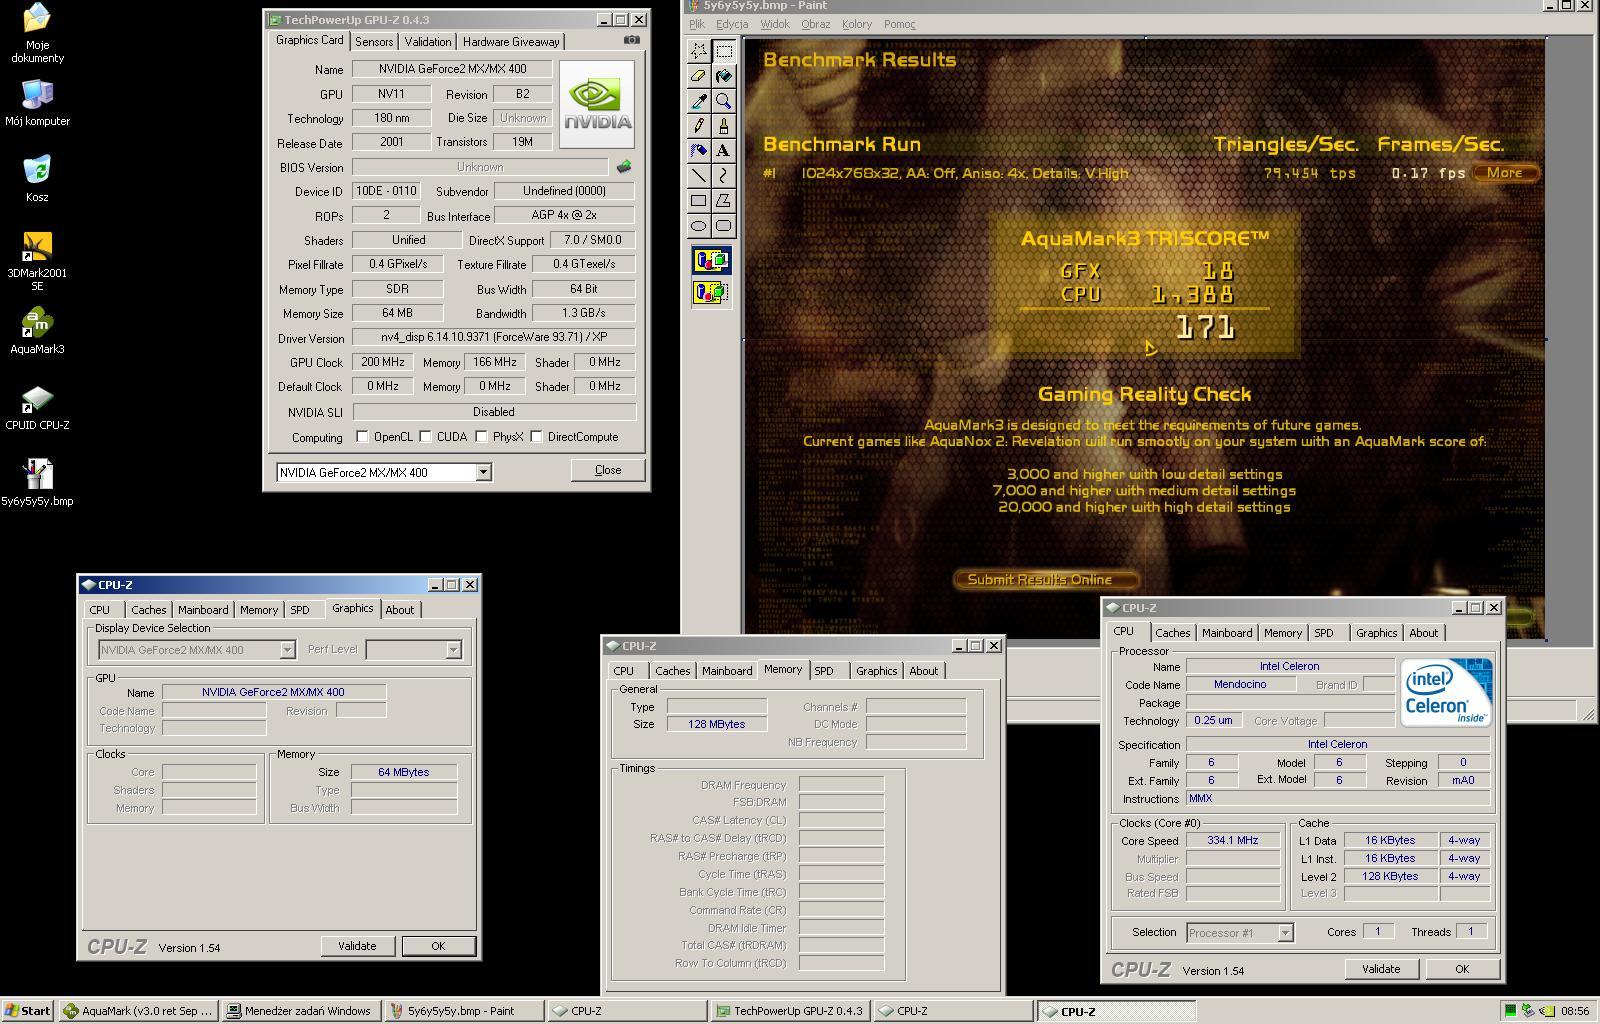Open the Processor #1 selection dropdown
The height and width of the screenshot is (1024, 1600).
pyautogui.click(x=1285, y=933)
